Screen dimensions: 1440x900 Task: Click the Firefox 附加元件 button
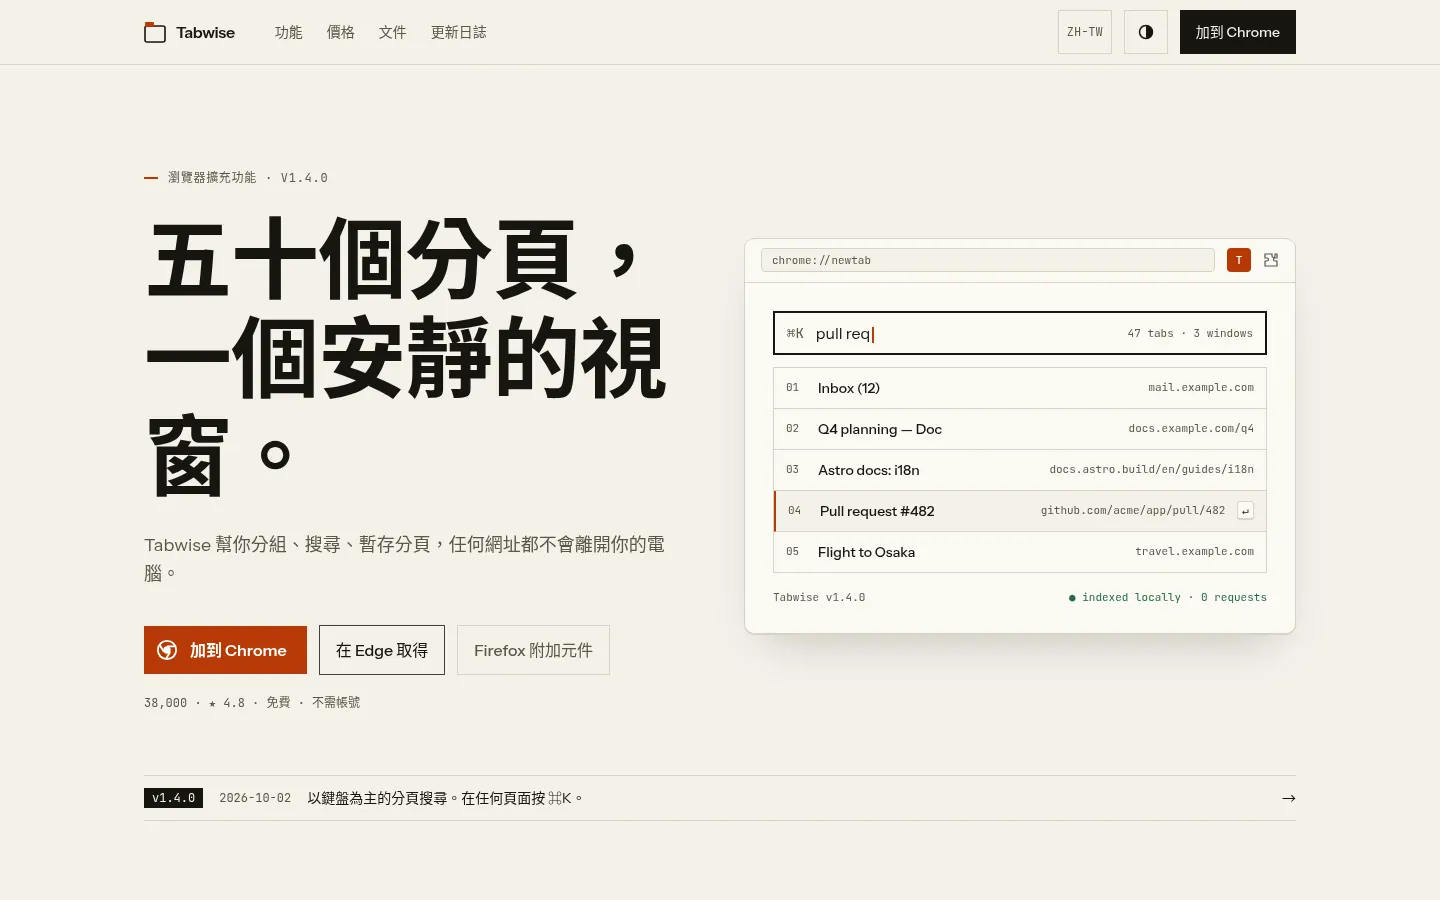point(533,650)
